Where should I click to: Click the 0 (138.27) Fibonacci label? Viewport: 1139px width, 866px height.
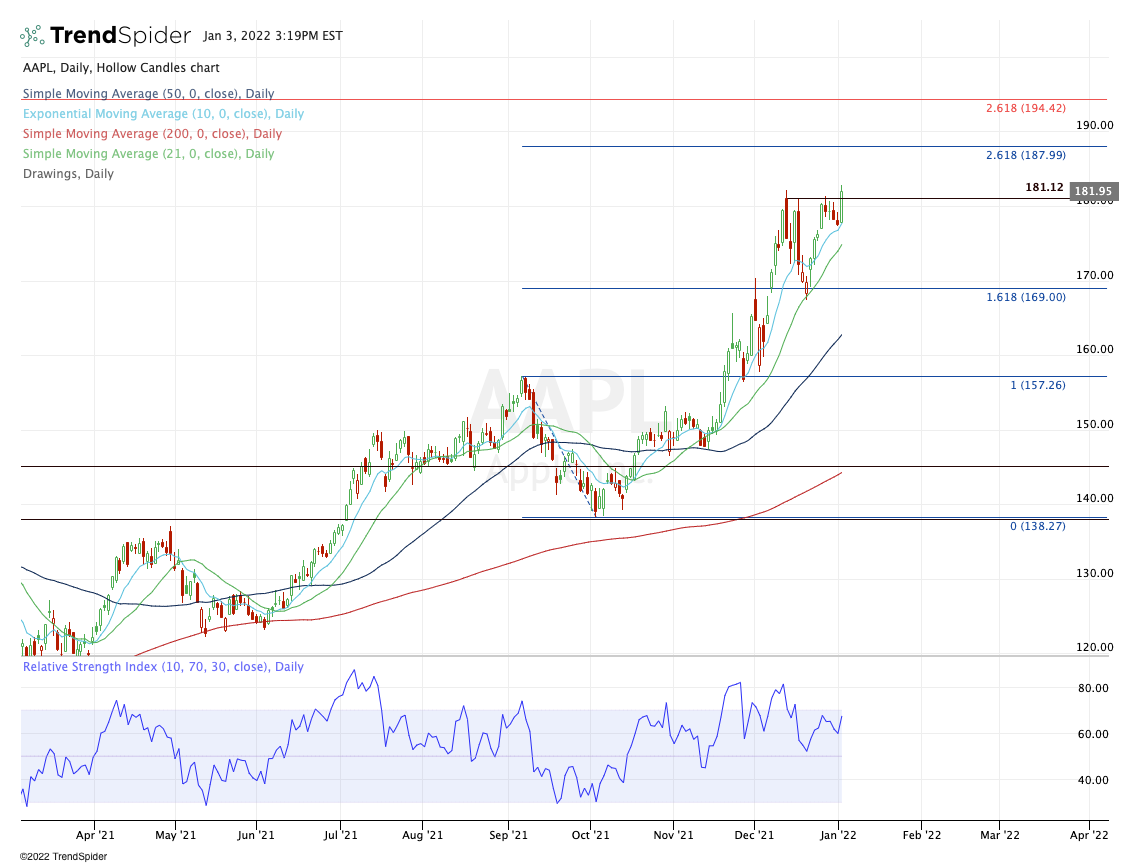tap(1038, 526)
